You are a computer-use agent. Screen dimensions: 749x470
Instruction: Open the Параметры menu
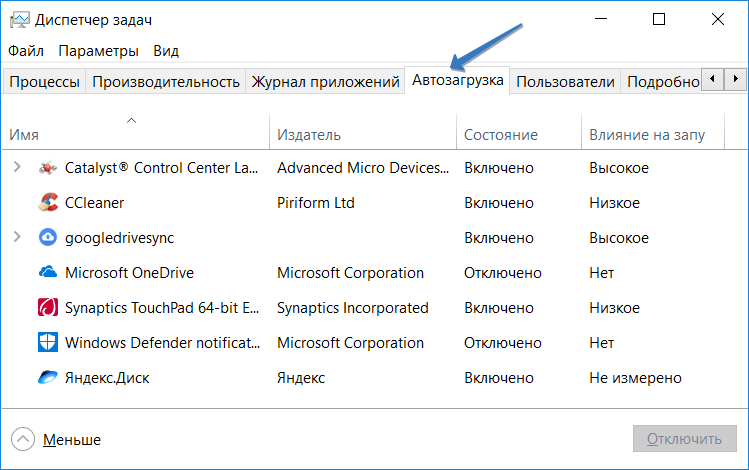tap(98, 51)
